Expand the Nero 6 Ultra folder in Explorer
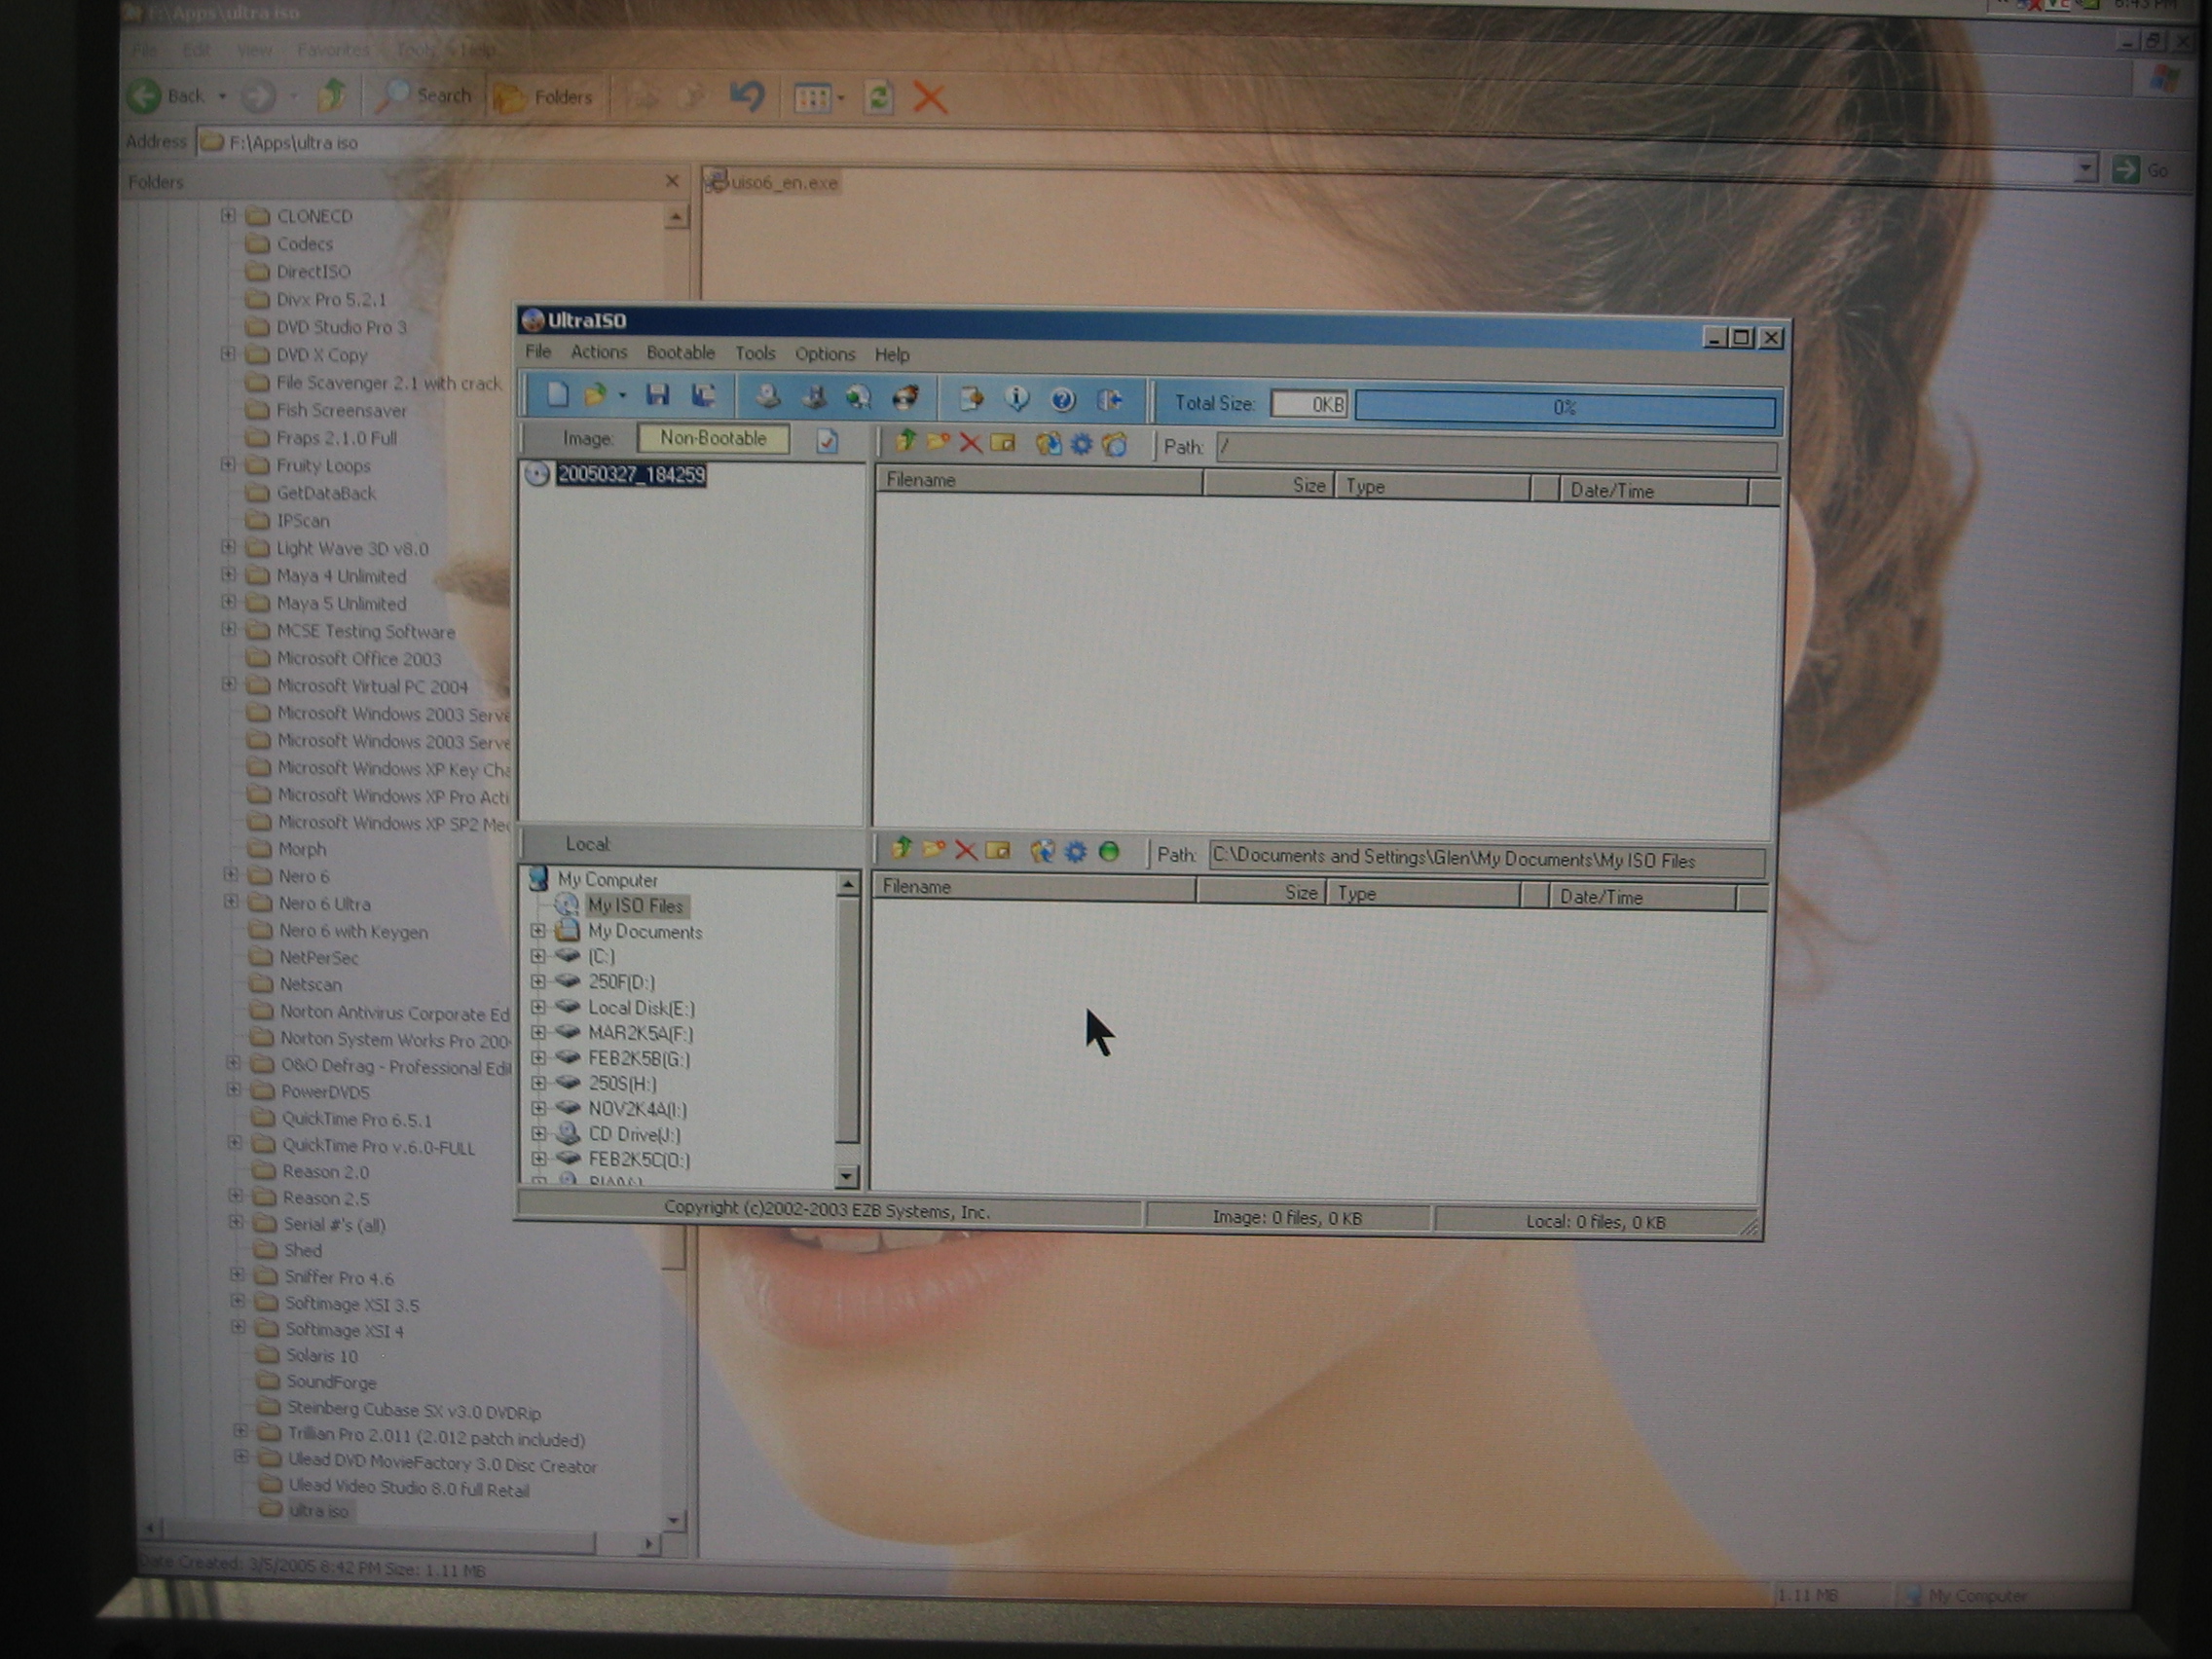2212x1659 pixels. (x=231, y=902)
